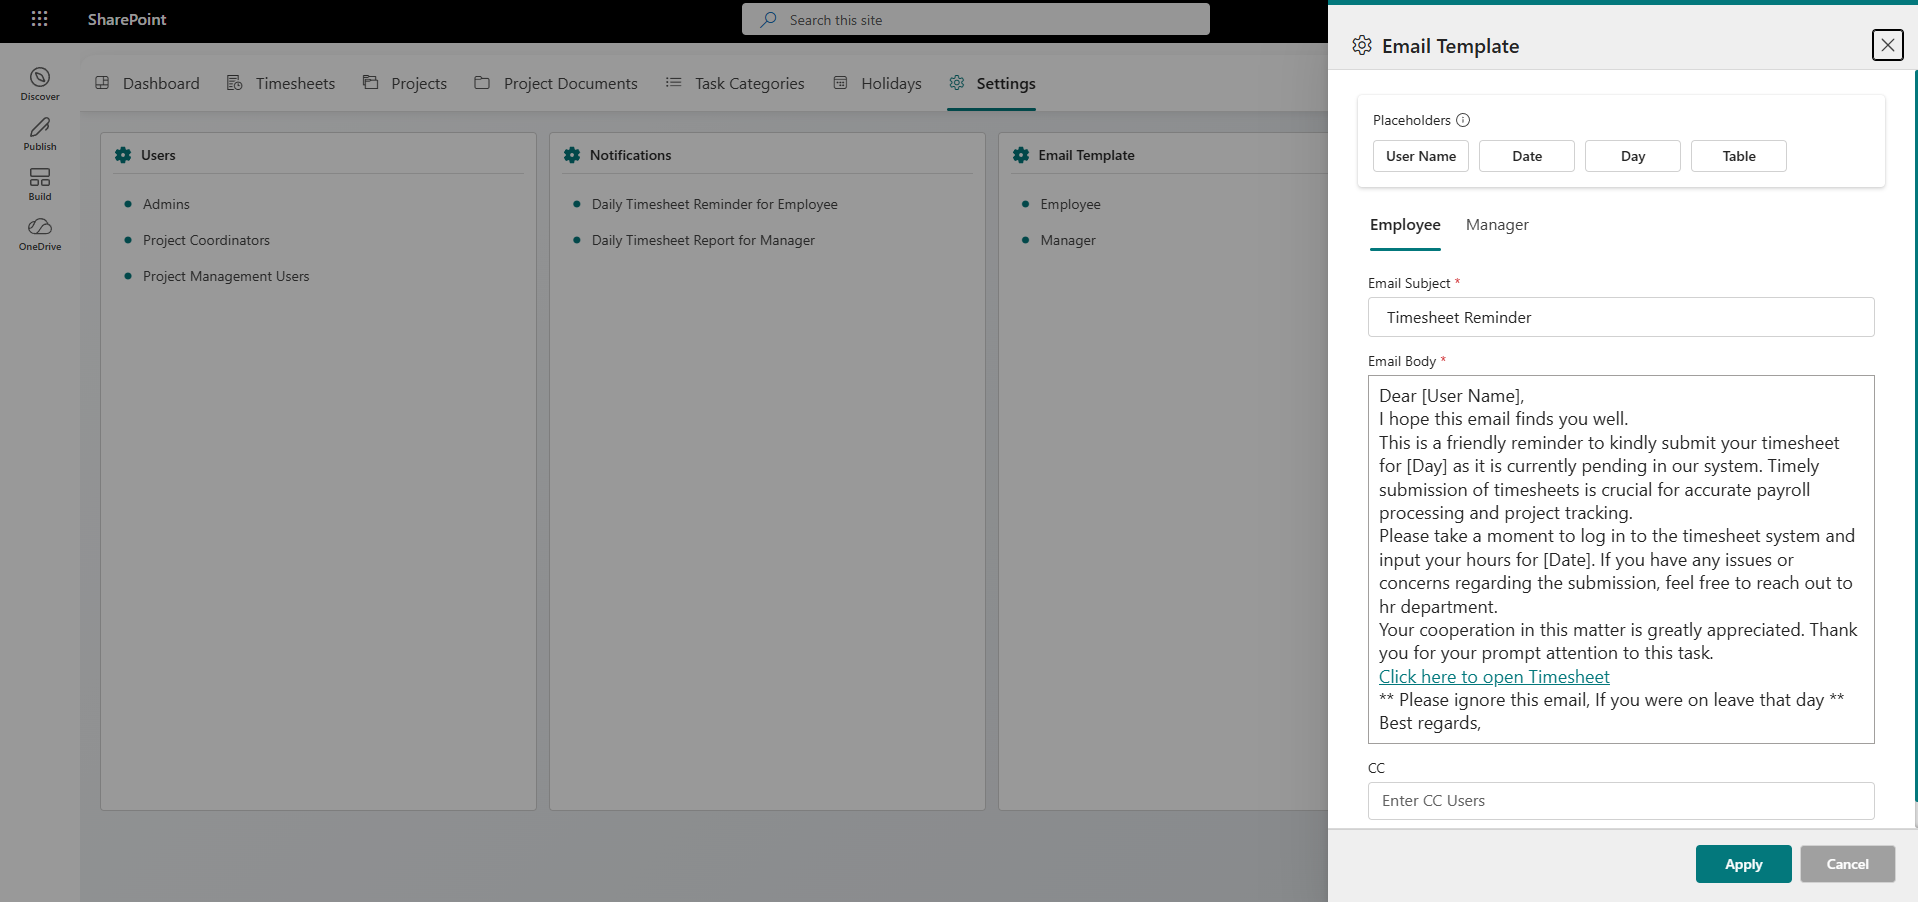Click the 'Click here to open Timesheet' link
The image size is (1918, 902).
point(1494,677)
